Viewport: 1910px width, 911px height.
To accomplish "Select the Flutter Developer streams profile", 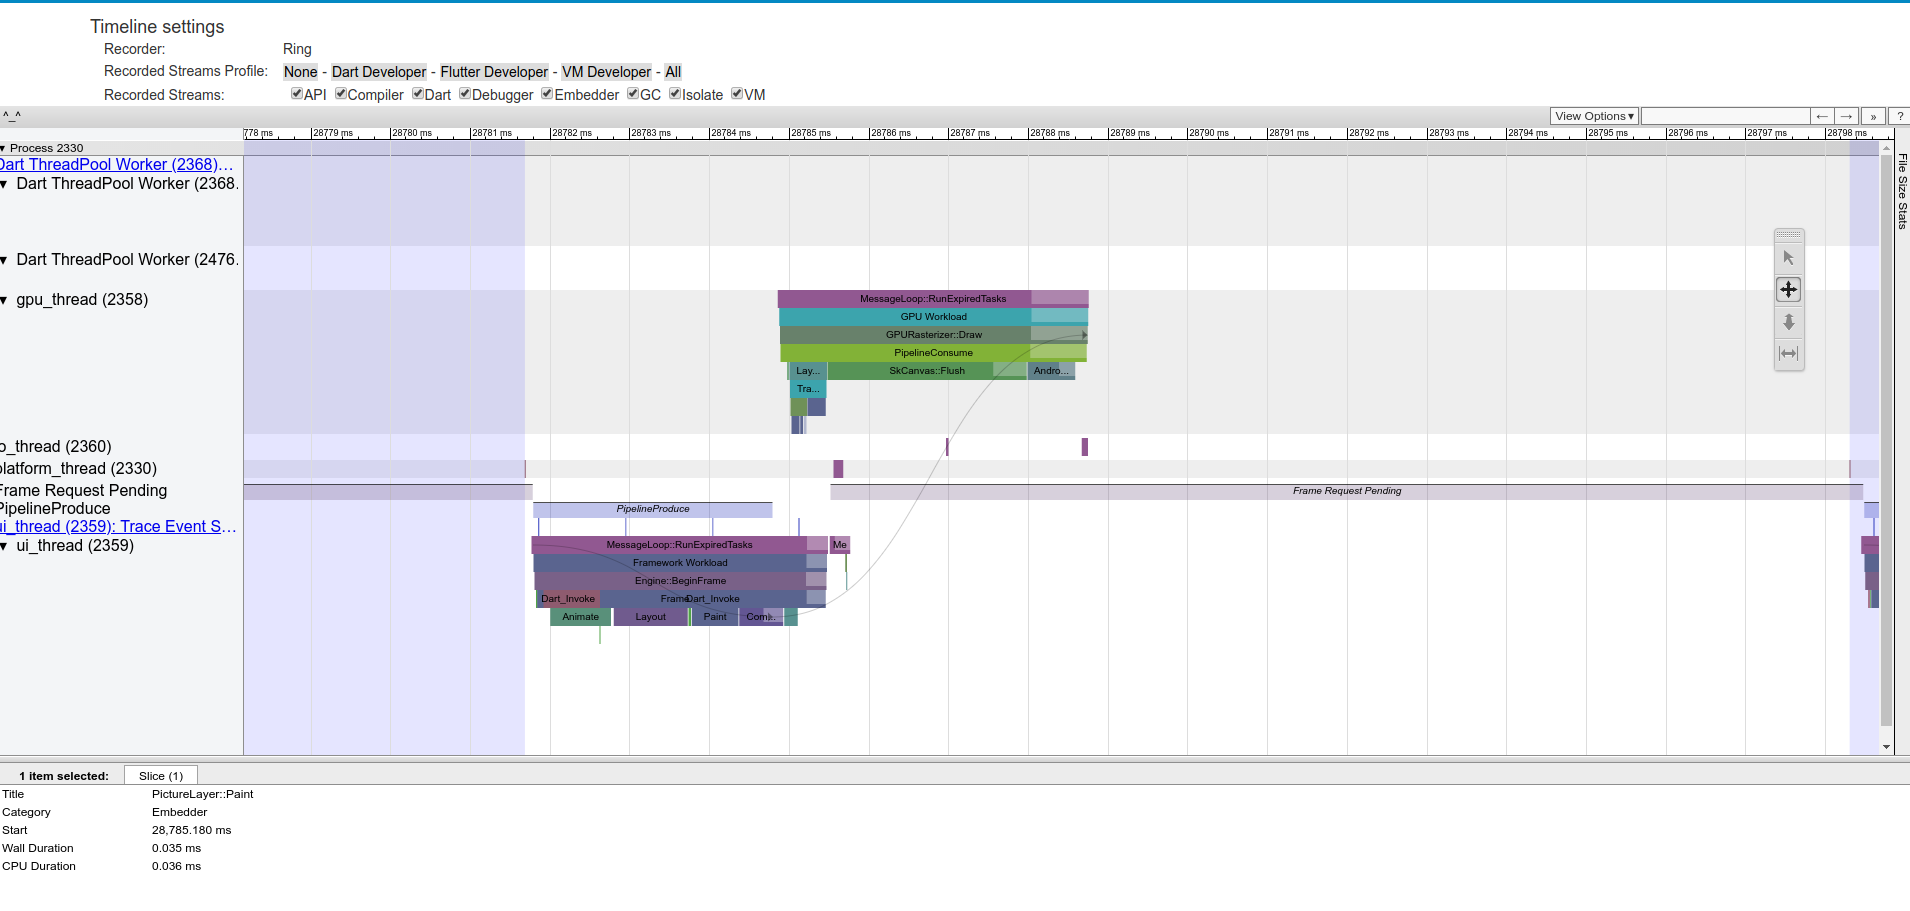I will (x=494, y=71).
